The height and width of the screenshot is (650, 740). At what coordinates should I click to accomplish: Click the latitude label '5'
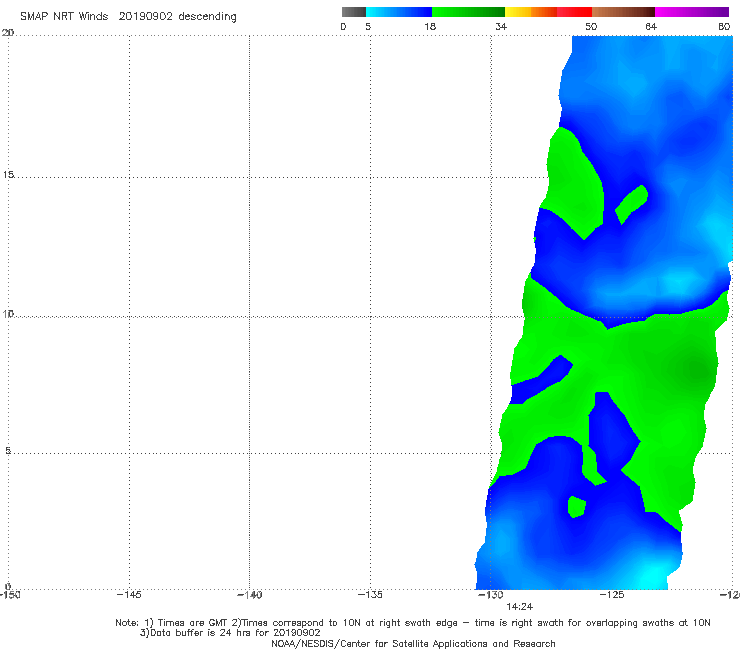point(8,450)
